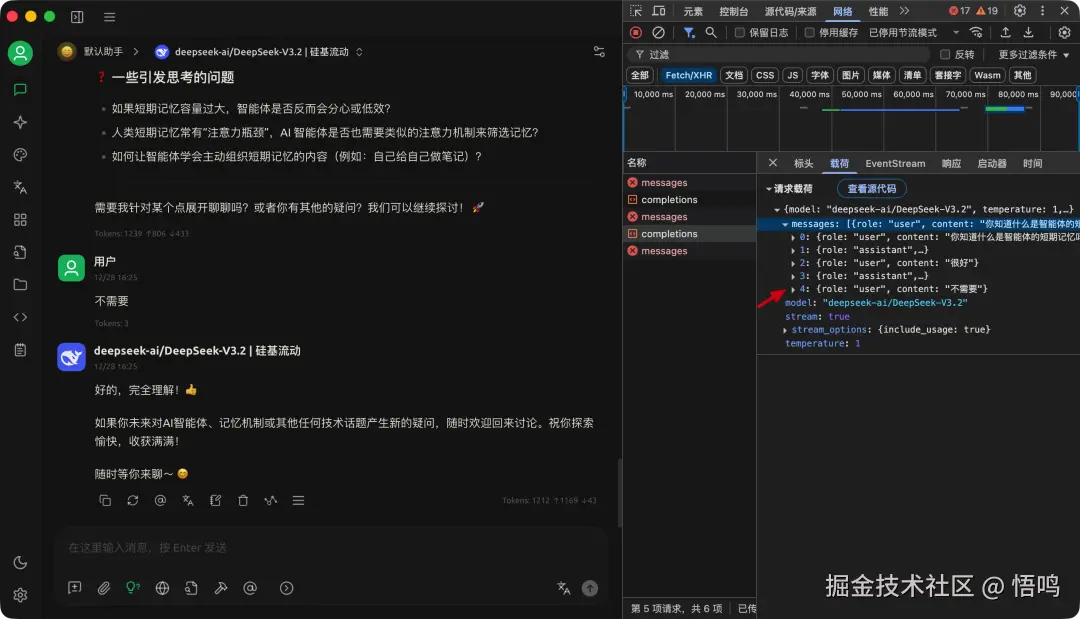
Task: Open the files folder sidebar icon
Action: (20, 284)
